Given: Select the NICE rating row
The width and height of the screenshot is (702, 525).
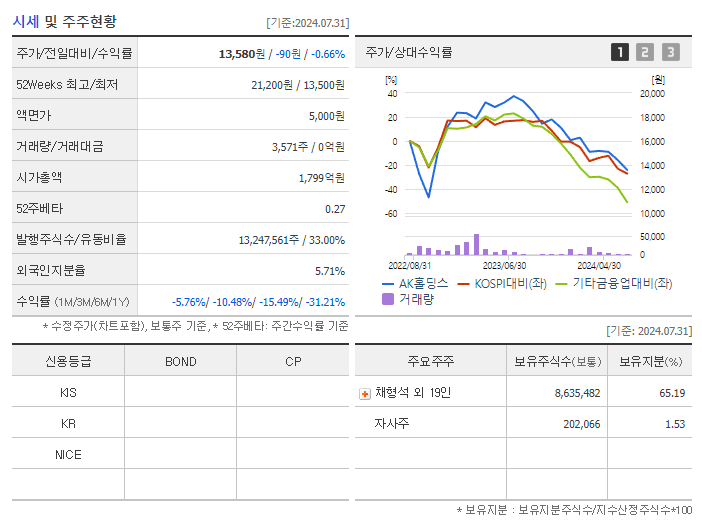Looking at the screenshot, I should tap(180, 454).
